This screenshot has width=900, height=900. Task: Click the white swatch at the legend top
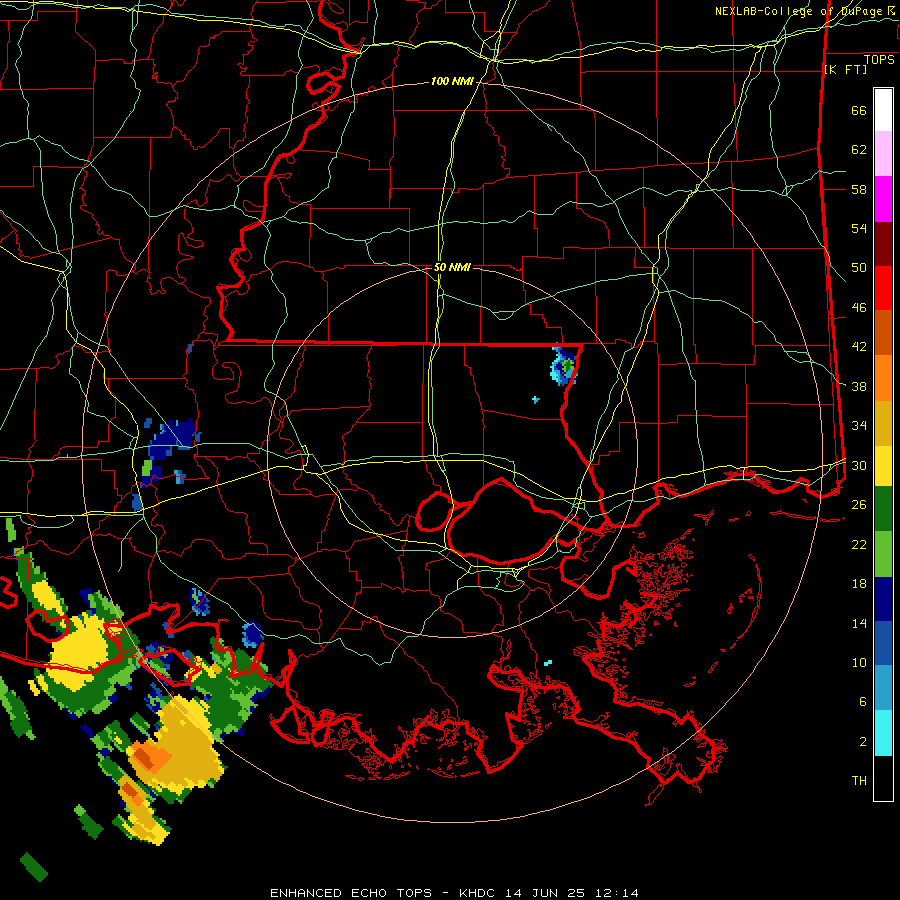[x=883, y=110]
